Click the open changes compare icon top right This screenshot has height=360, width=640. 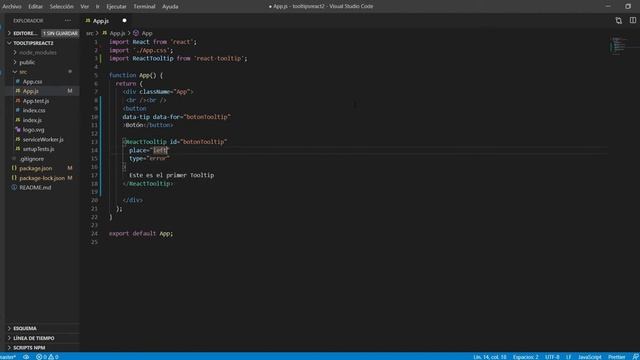coord(619,20)
